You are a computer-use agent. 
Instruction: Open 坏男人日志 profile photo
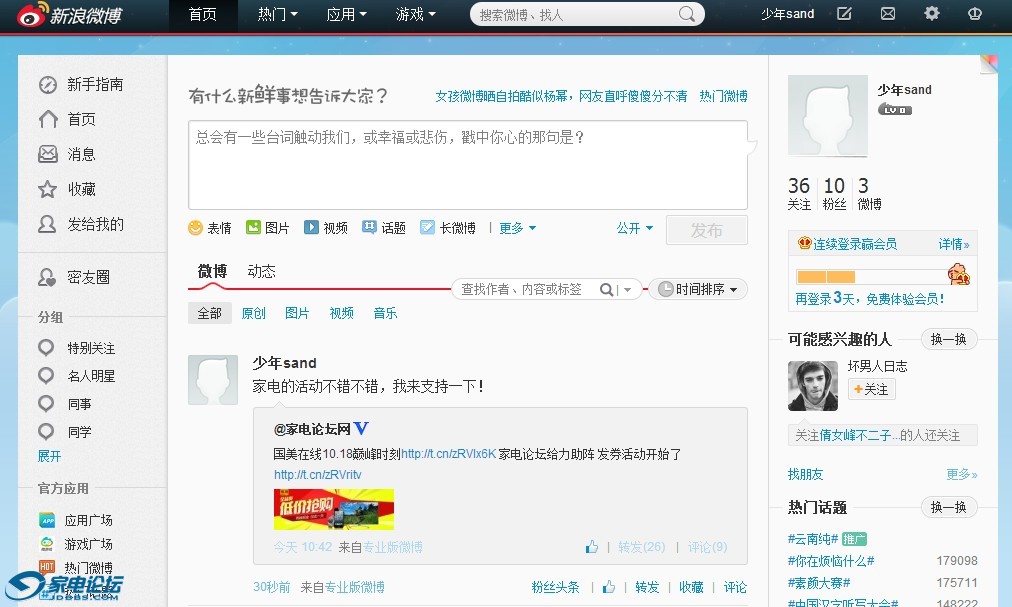pyautogui.click(x=813, y=386)
